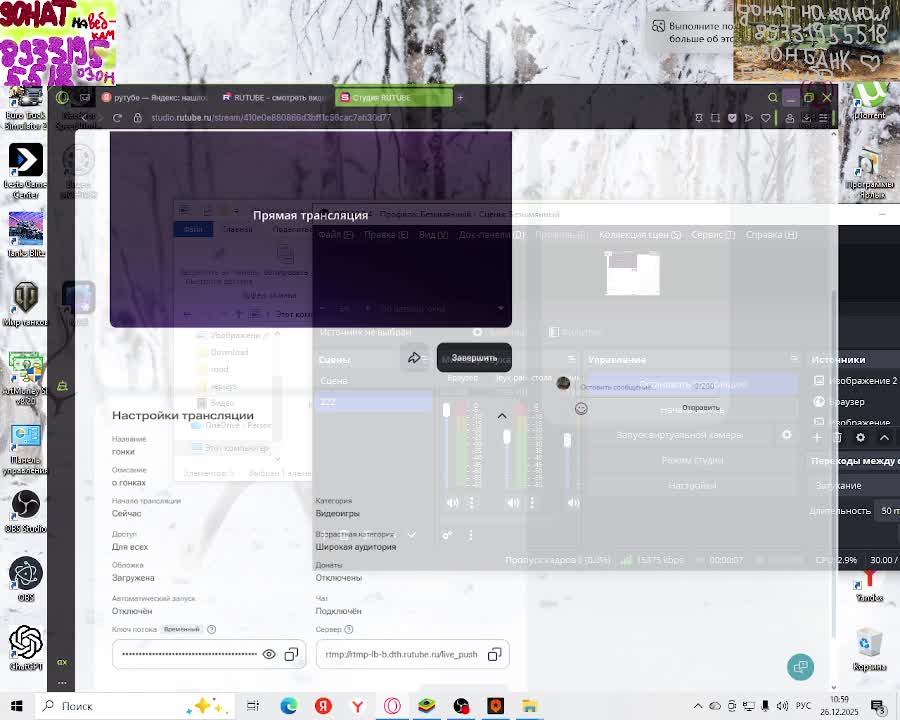Viewport: 900px width, 720px height.
Task: Open Opera GX from the taskbar
Action: [393, 706]
